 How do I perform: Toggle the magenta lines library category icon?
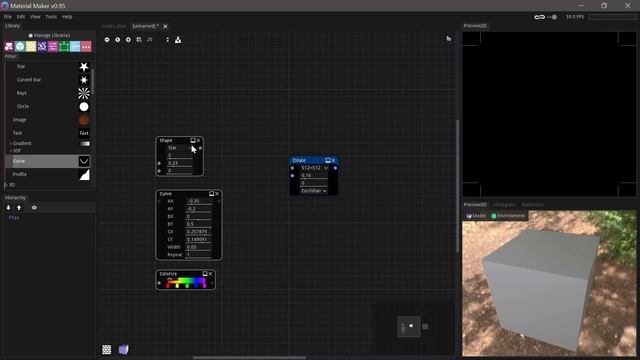(53, 47)
